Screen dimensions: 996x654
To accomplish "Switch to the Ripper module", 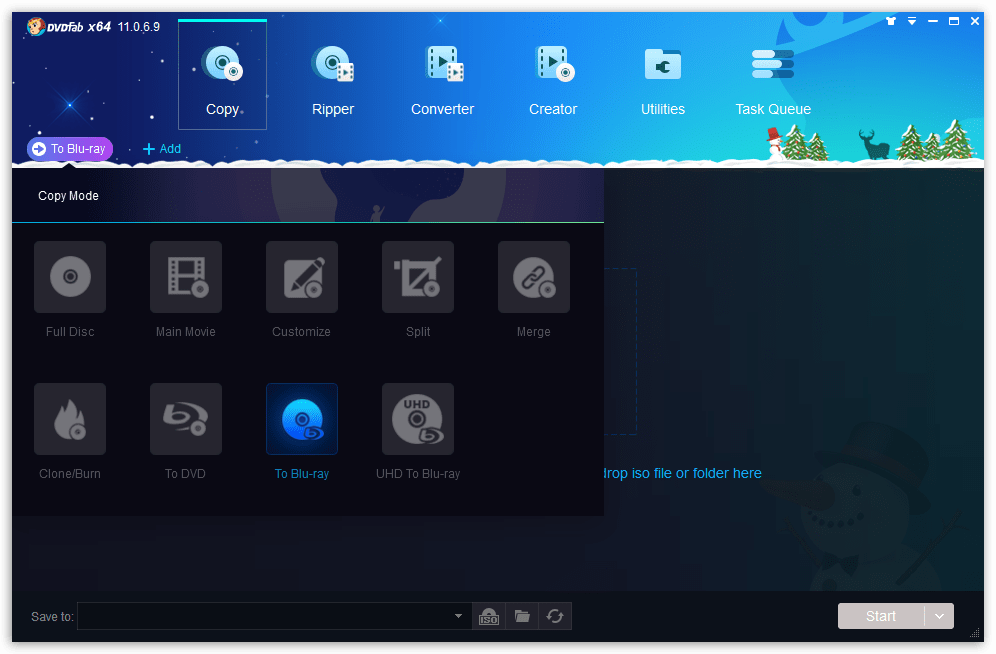I will tap(332, 80).
